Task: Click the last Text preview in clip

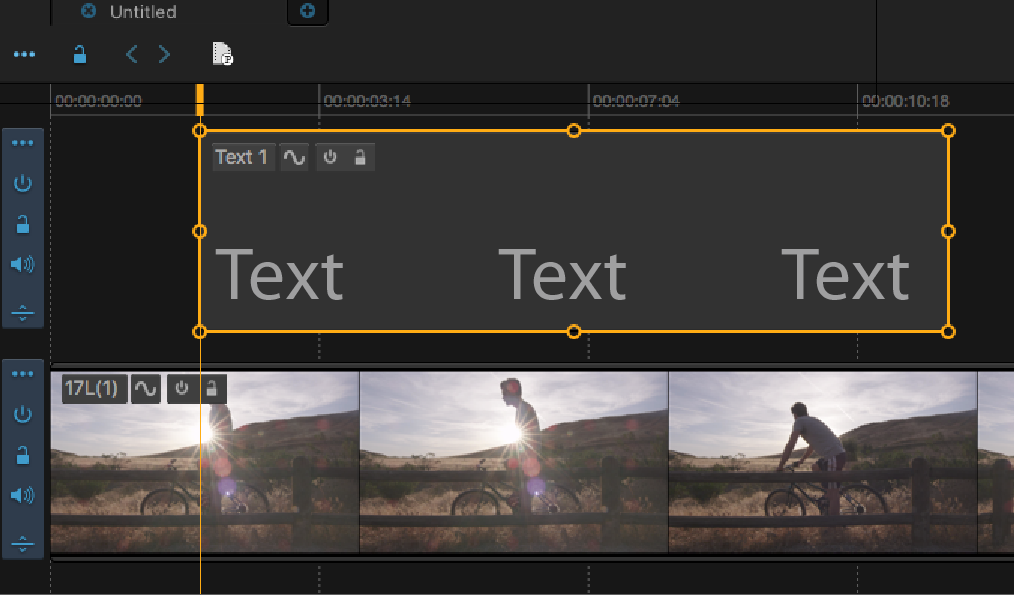Action: coord(845,276)
